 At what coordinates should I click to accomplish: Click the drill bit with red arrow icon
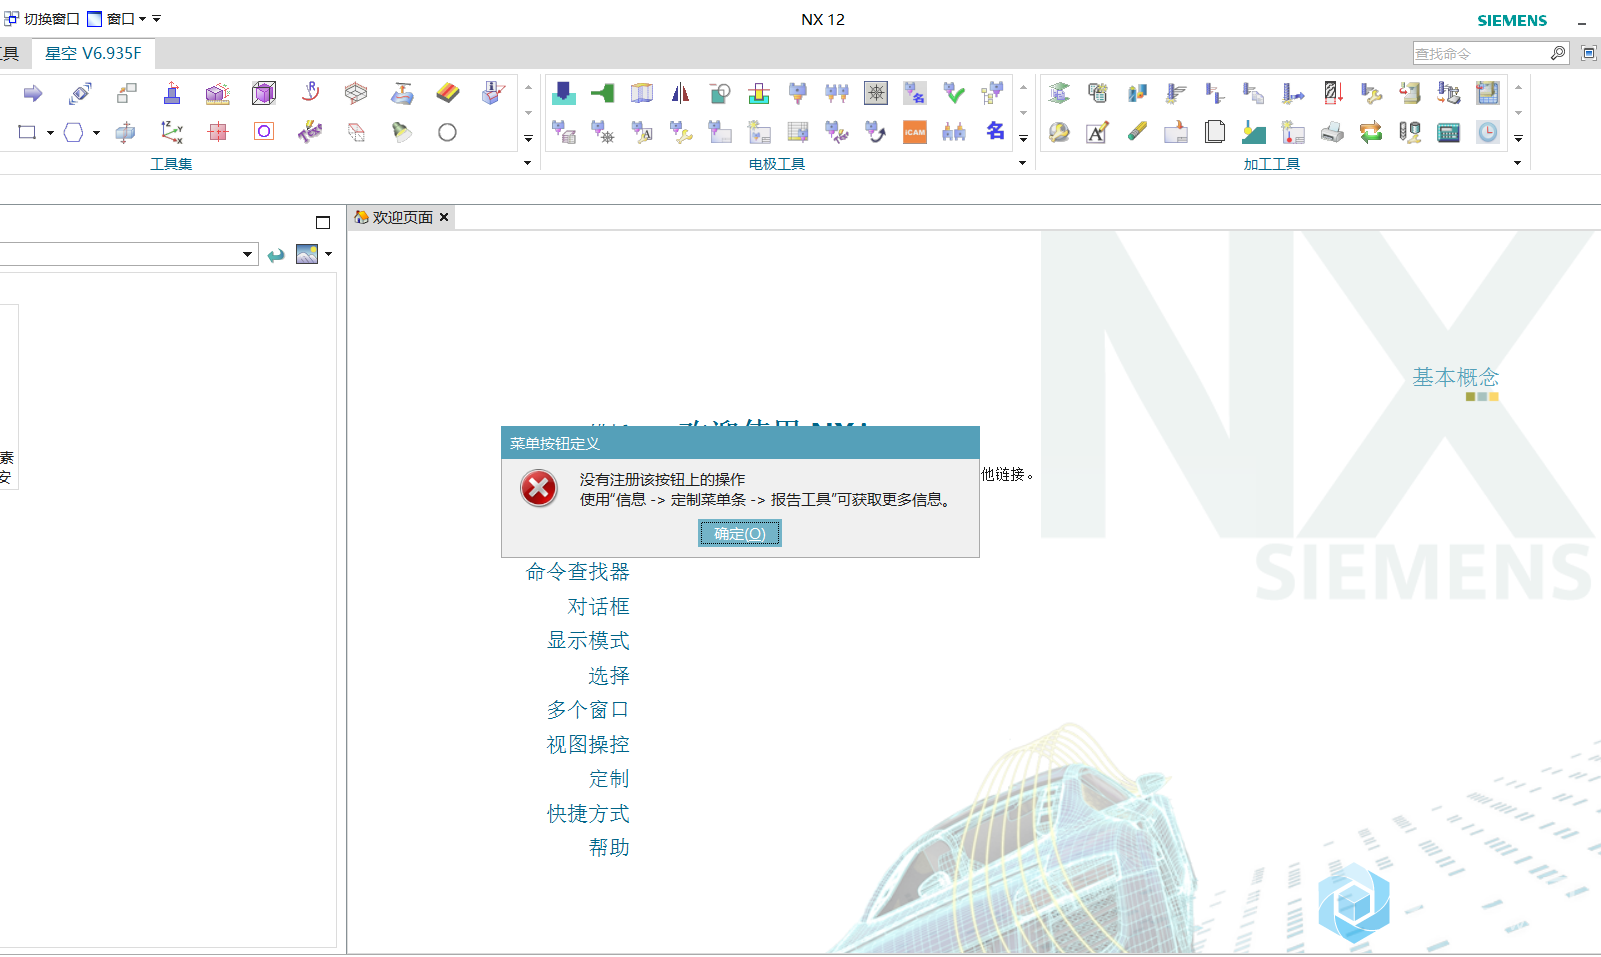[x=1332, y=94]
